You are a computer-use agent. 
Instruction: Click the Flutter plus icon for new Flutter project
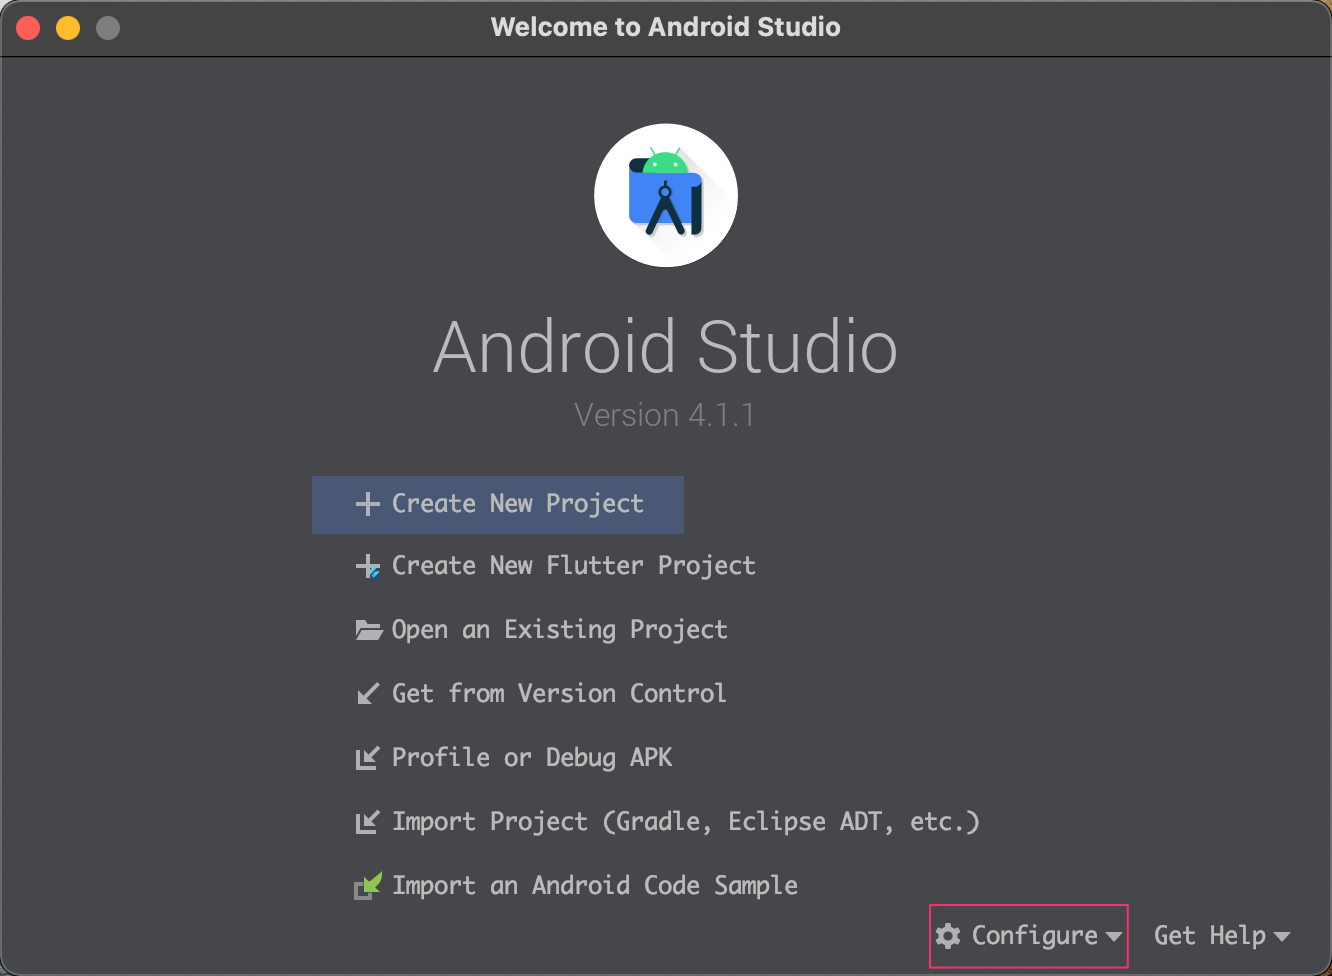[368, 567]
